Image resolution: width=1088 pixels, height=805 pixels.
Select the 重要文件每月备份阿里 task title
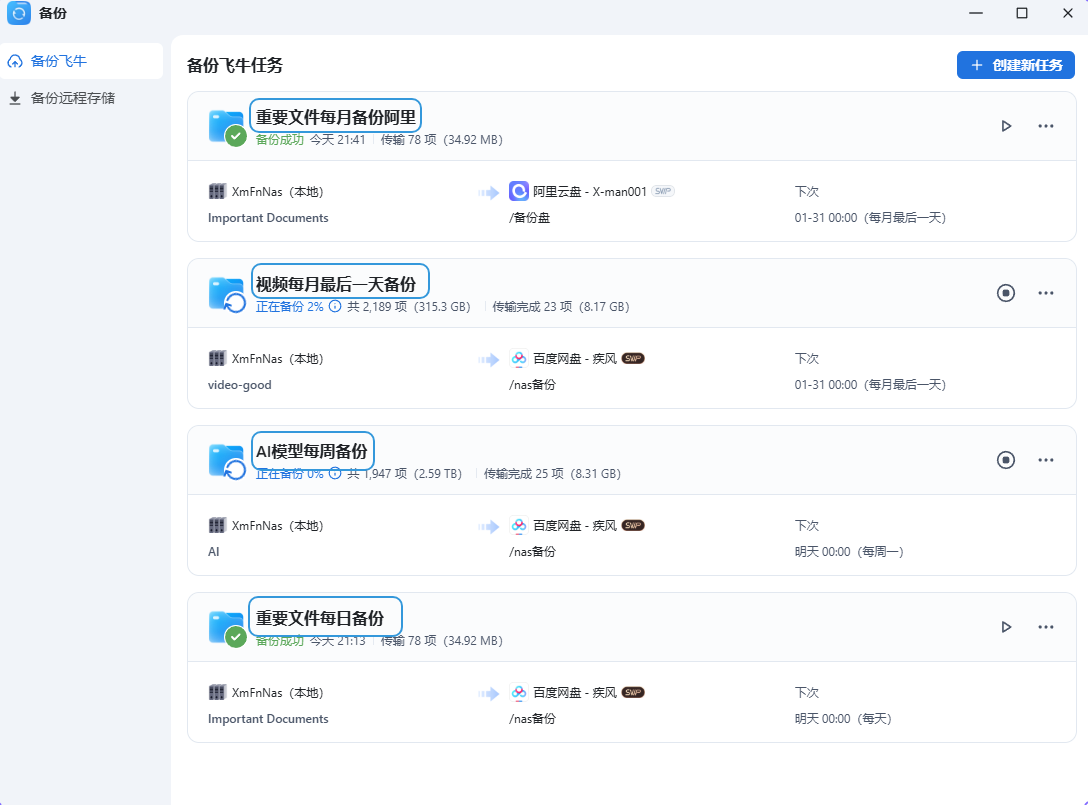[x=336, y=117]
